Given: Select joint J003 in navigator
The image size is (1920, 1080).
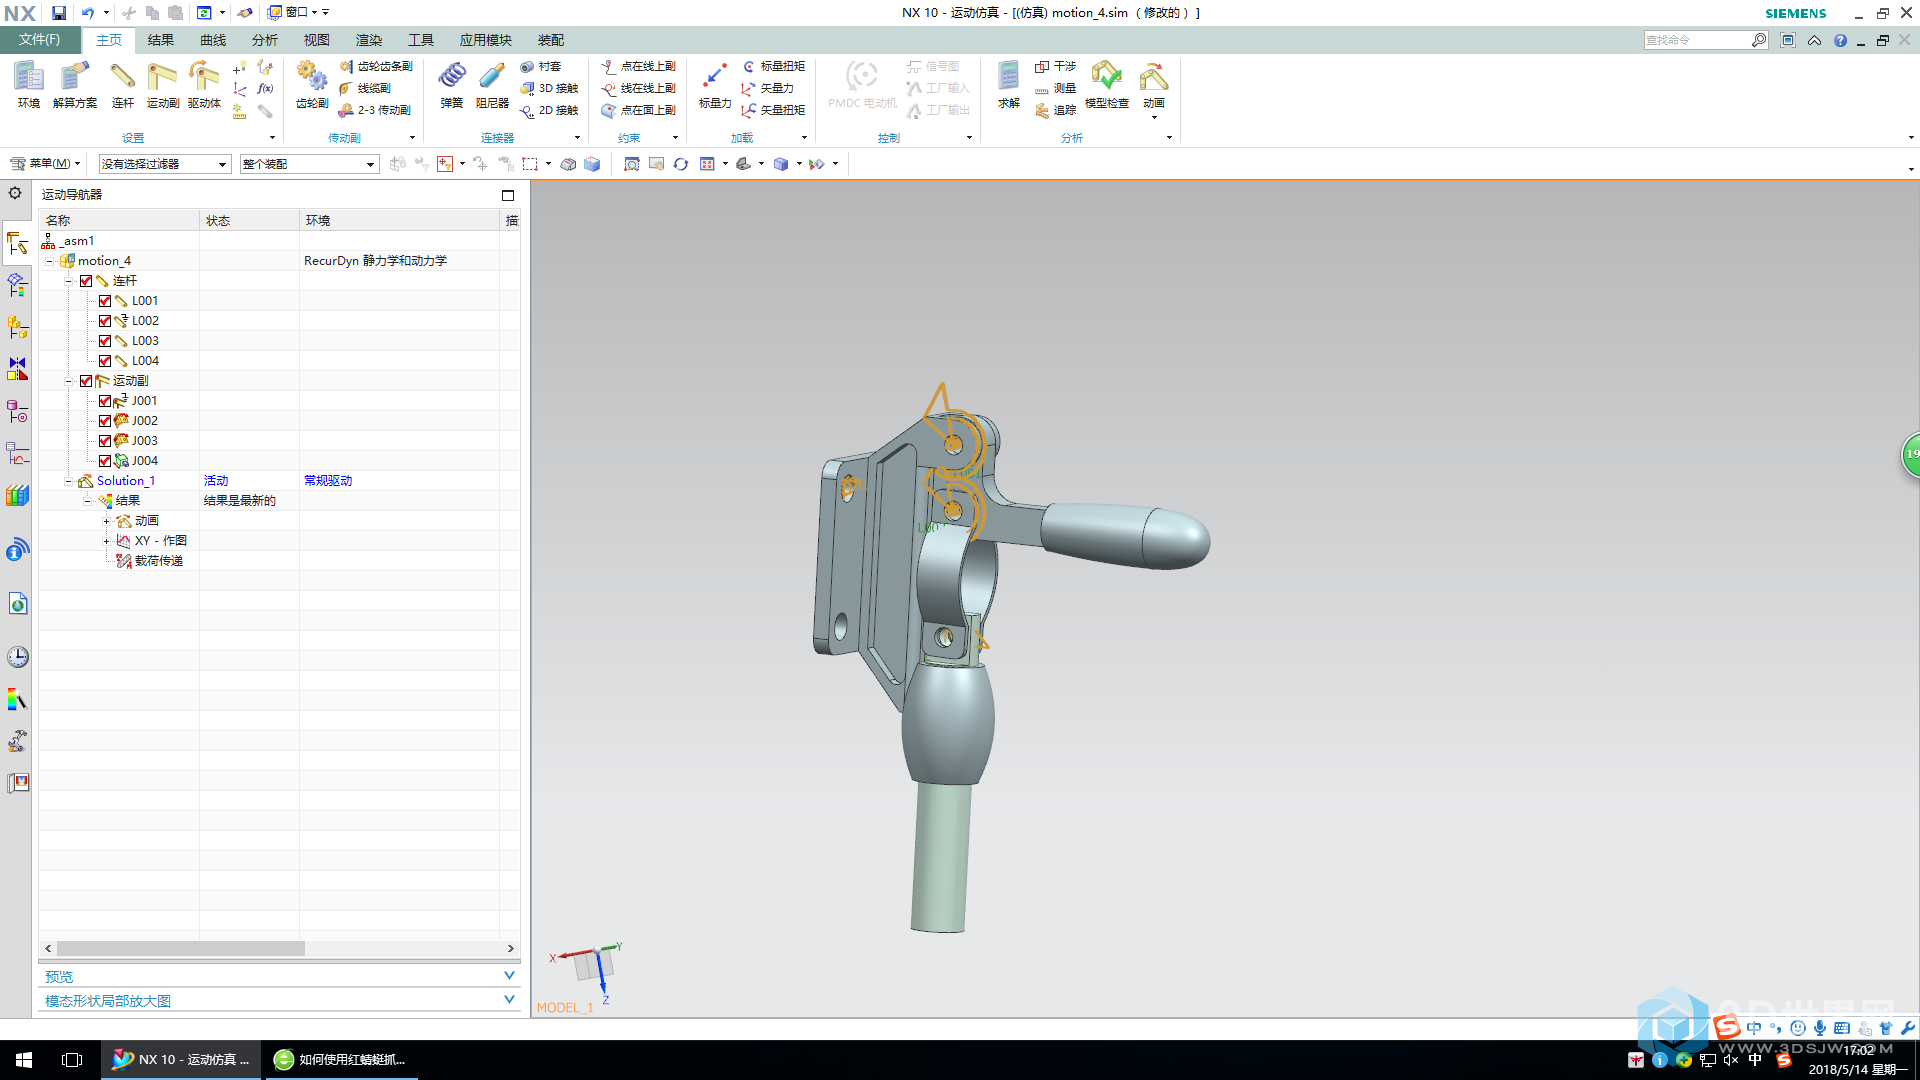Looking at the screenshot, I should 145,441.
